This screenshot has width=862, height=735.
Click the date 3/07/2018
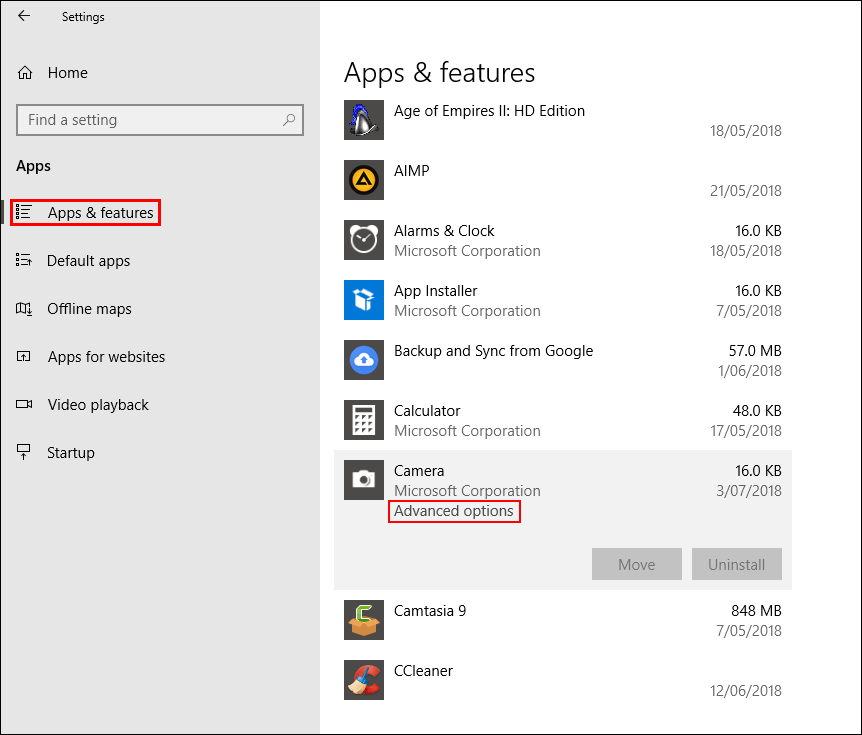click(749, 490)
